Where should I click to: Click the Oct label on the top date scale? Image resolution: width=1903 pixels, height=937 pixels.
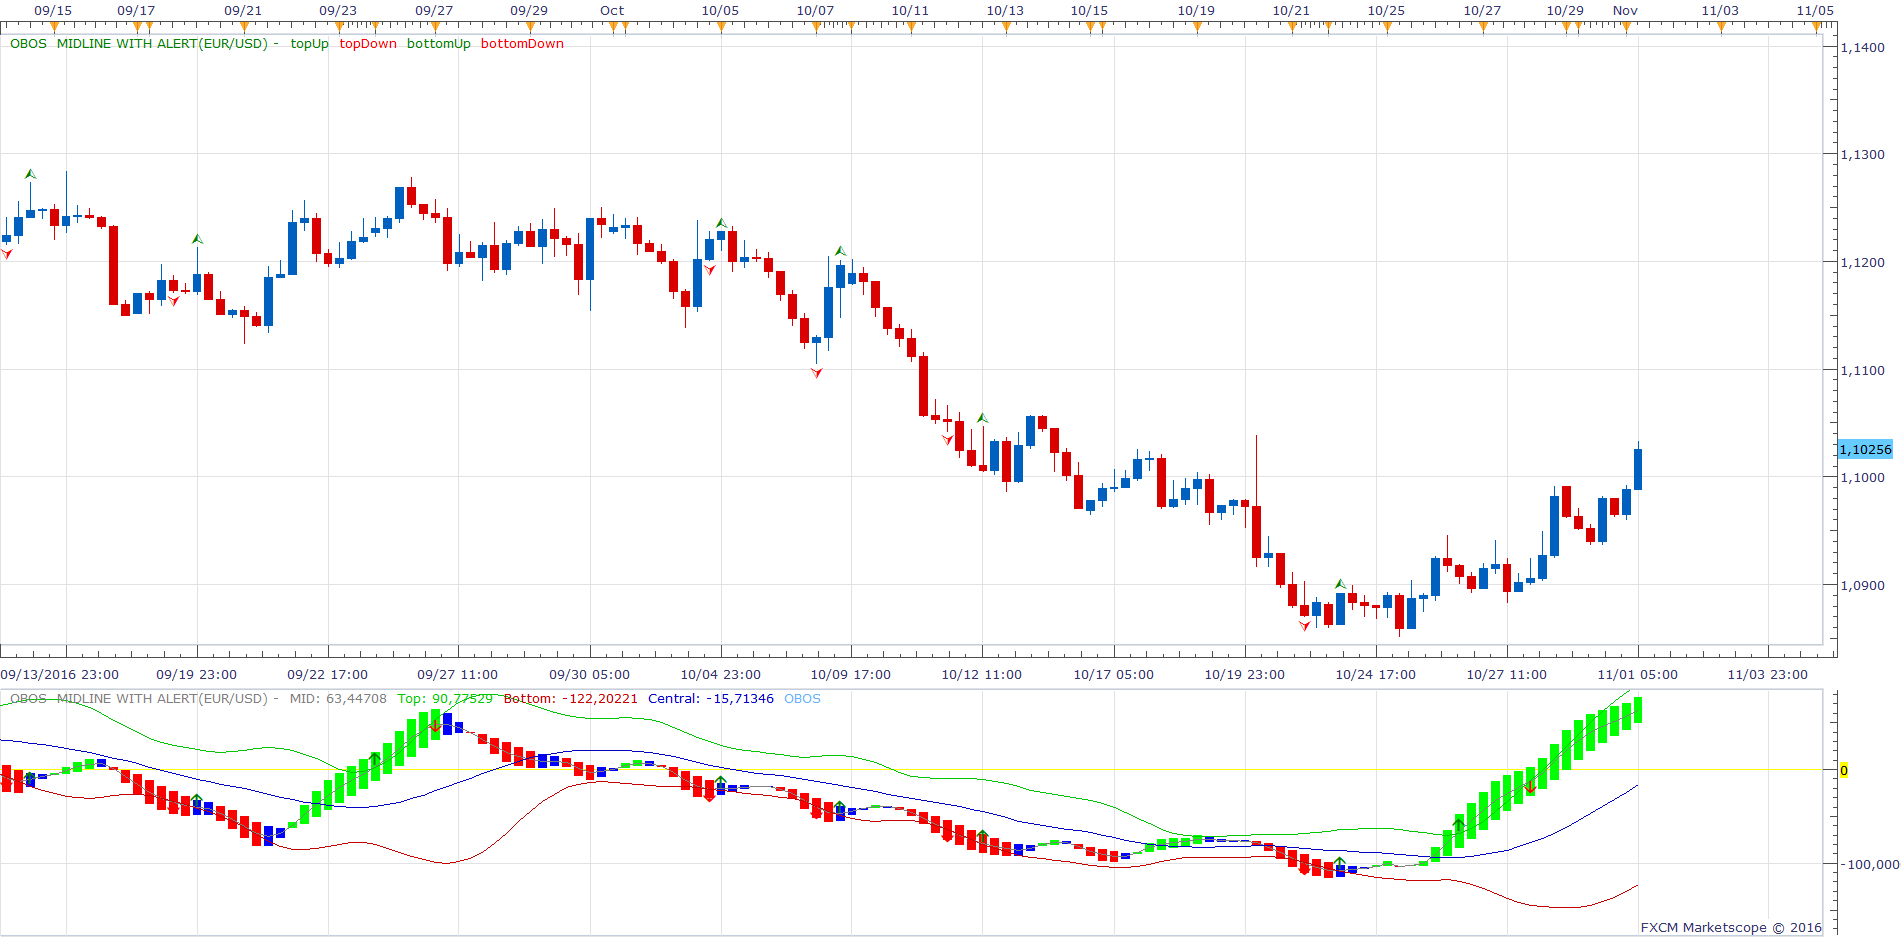point(612,11)
